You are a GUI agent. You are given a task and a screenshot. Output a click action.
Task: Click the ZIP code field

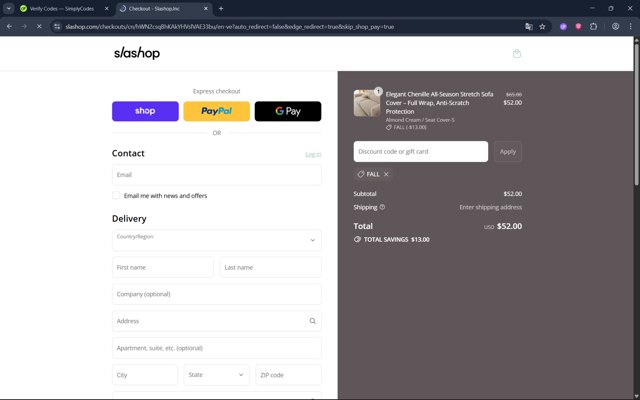point(288,375)
